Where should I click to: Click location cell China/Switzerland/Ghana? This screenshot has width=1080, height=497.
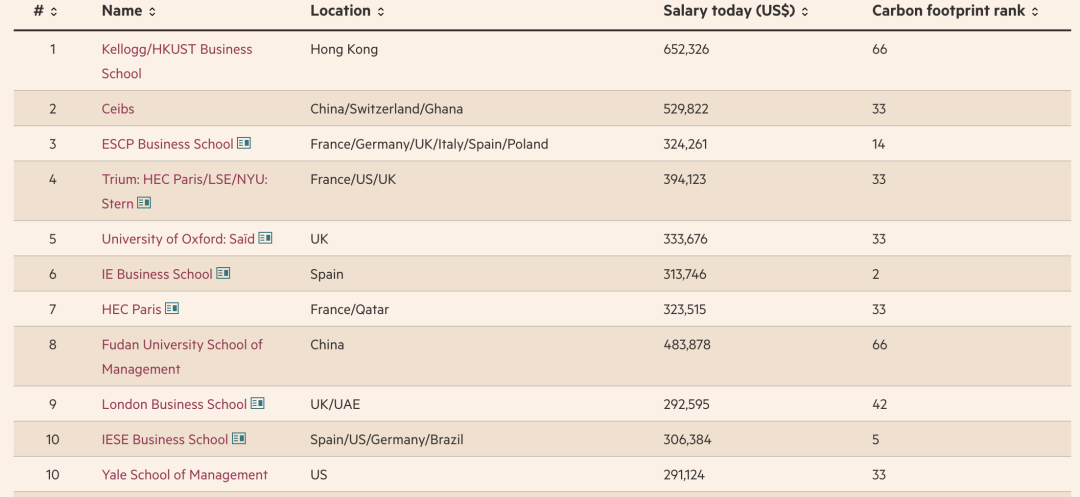[386, 109]
